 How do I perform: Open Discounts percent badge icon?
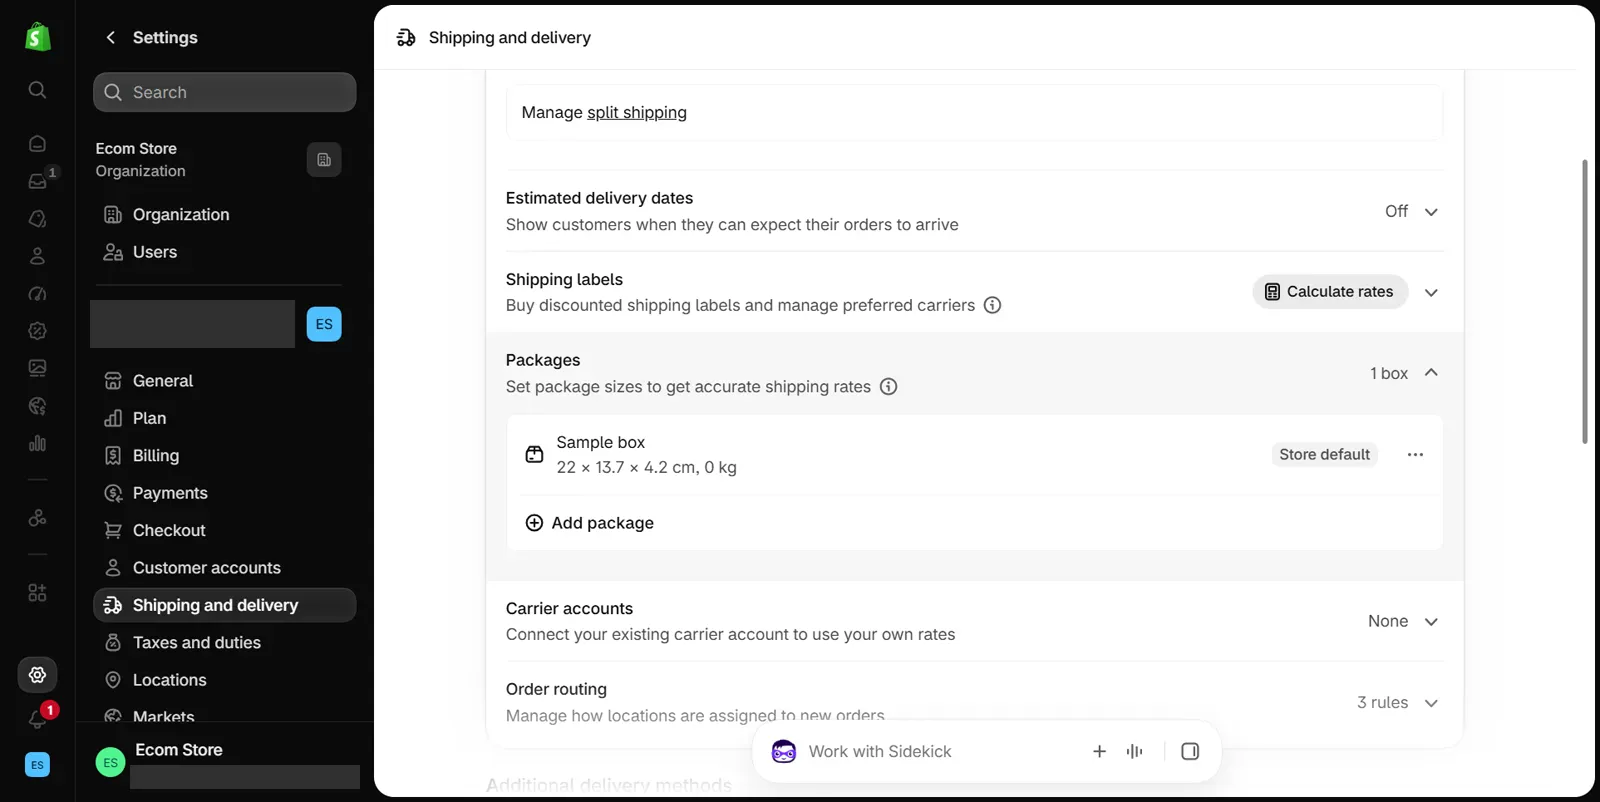click(37, 331)
